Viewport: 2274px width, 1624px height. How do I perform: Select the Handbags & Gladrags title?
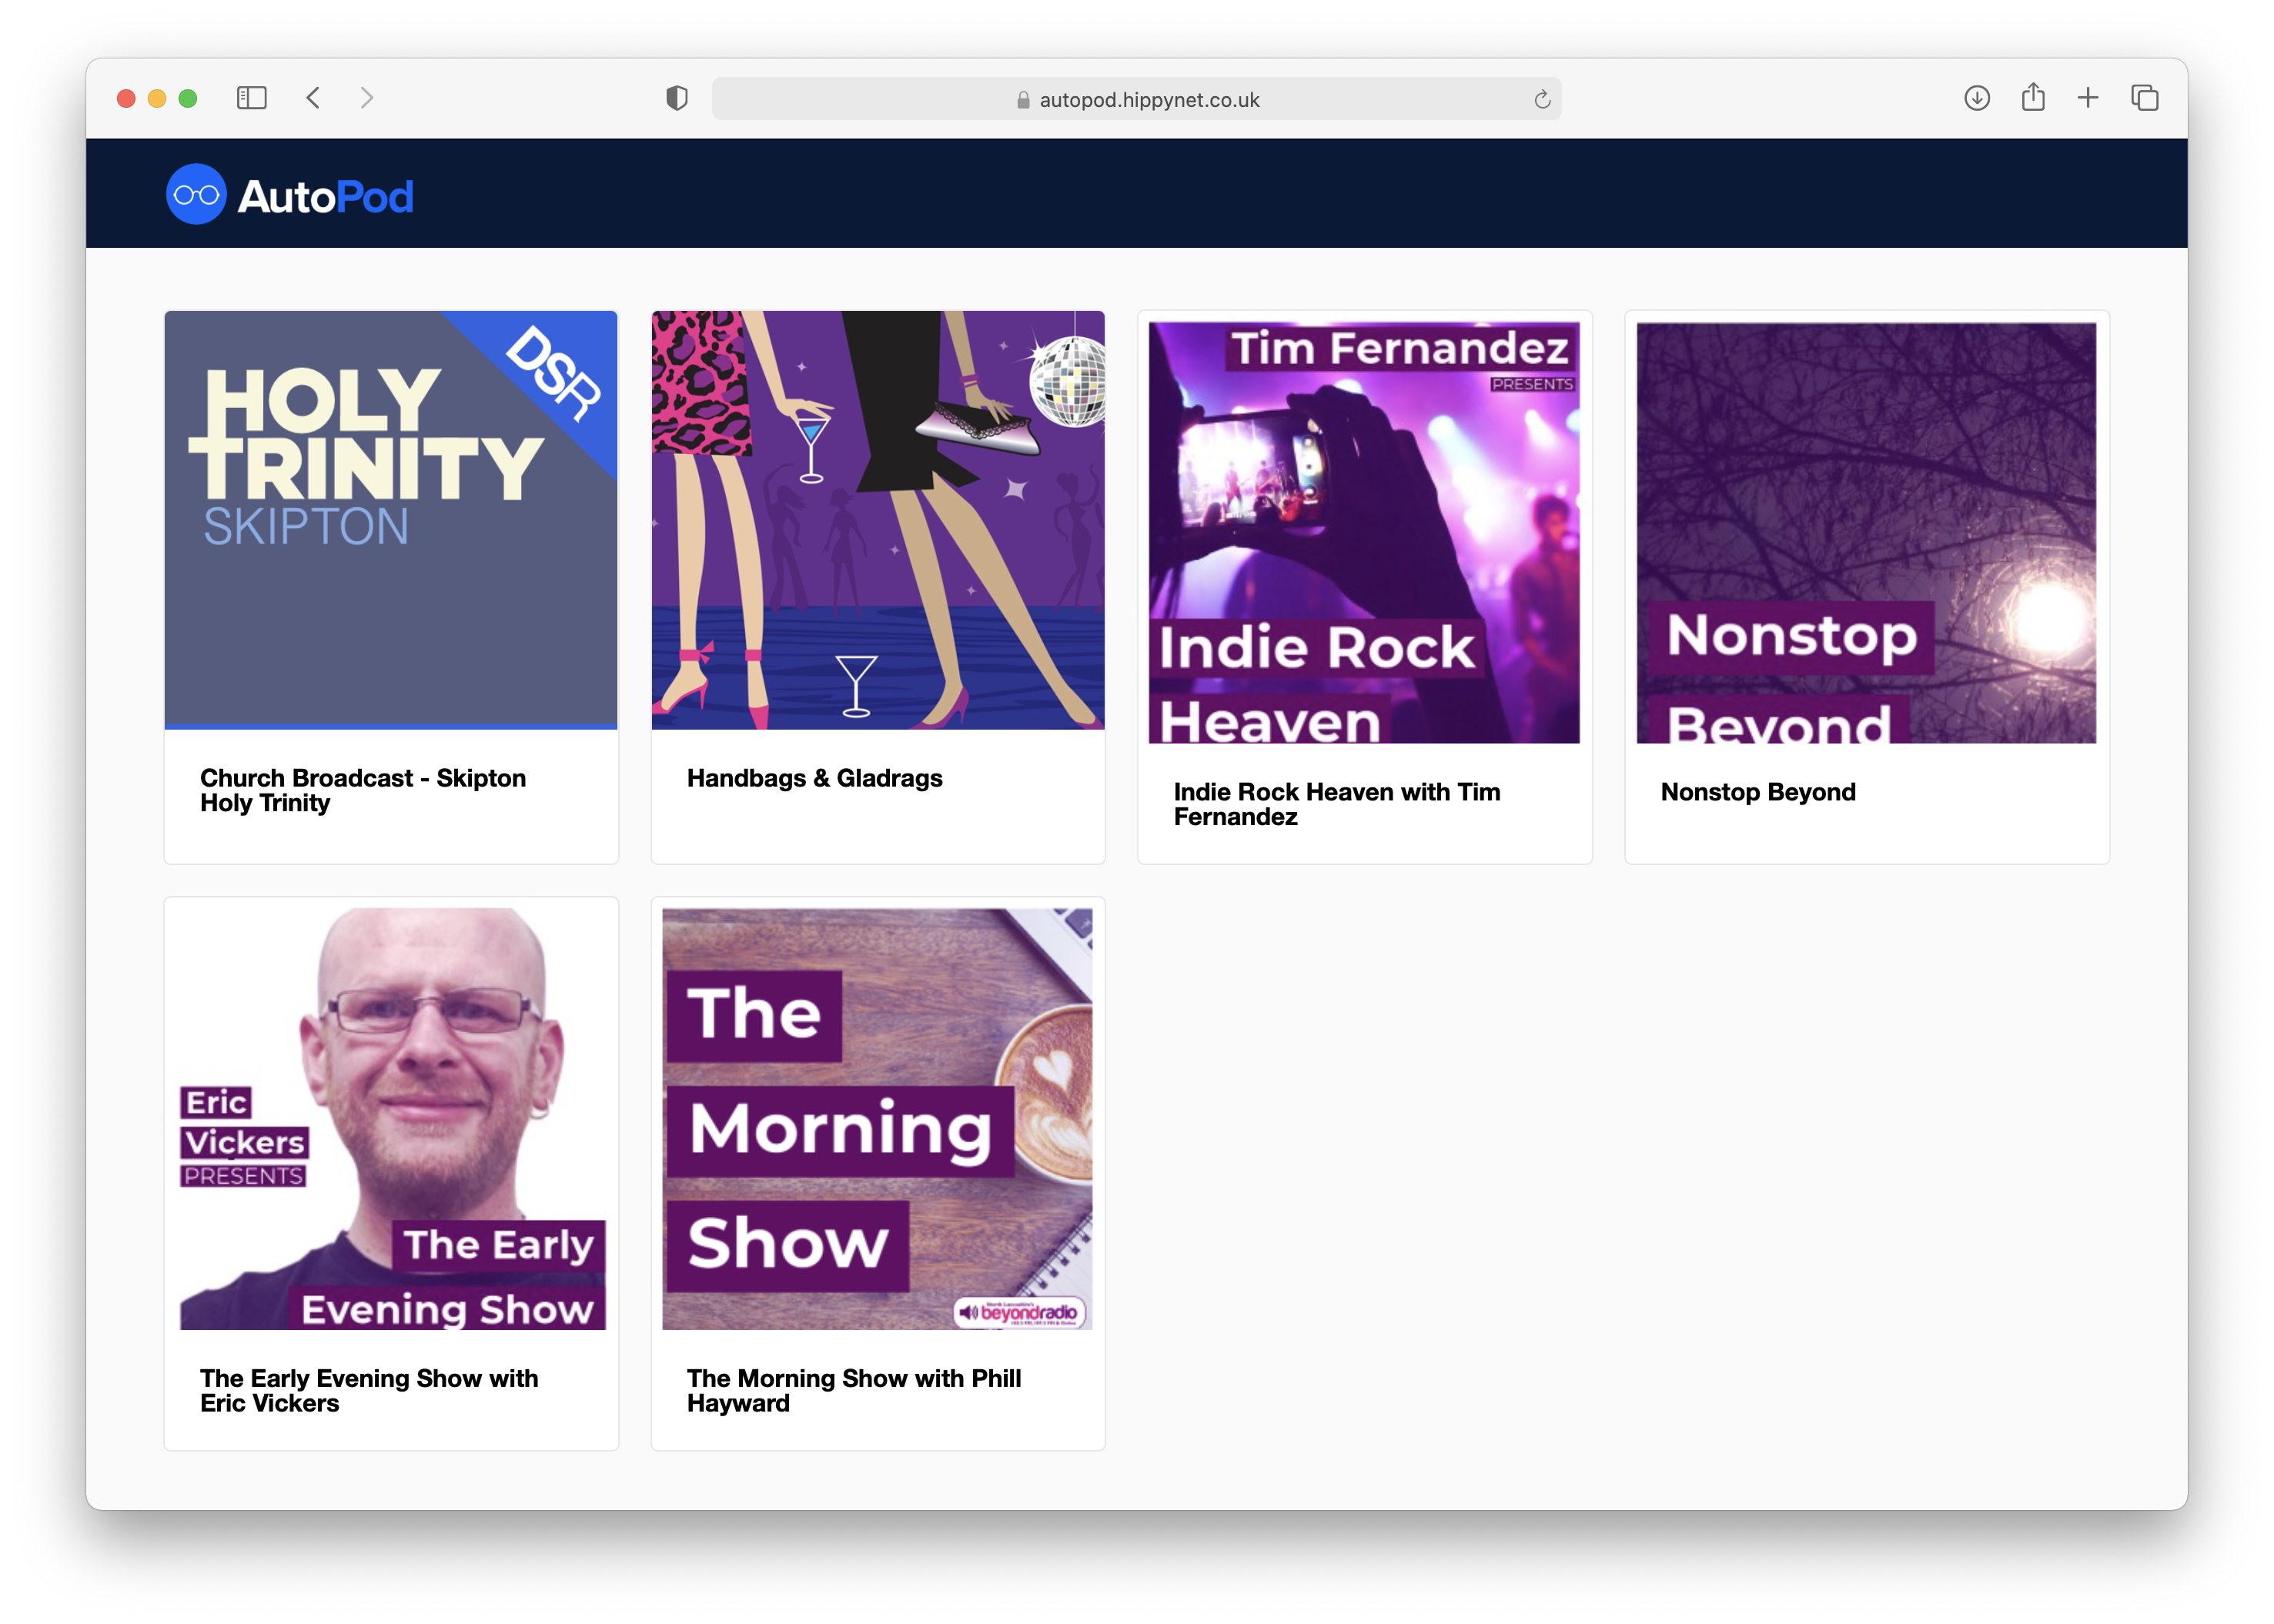[814, 778]
